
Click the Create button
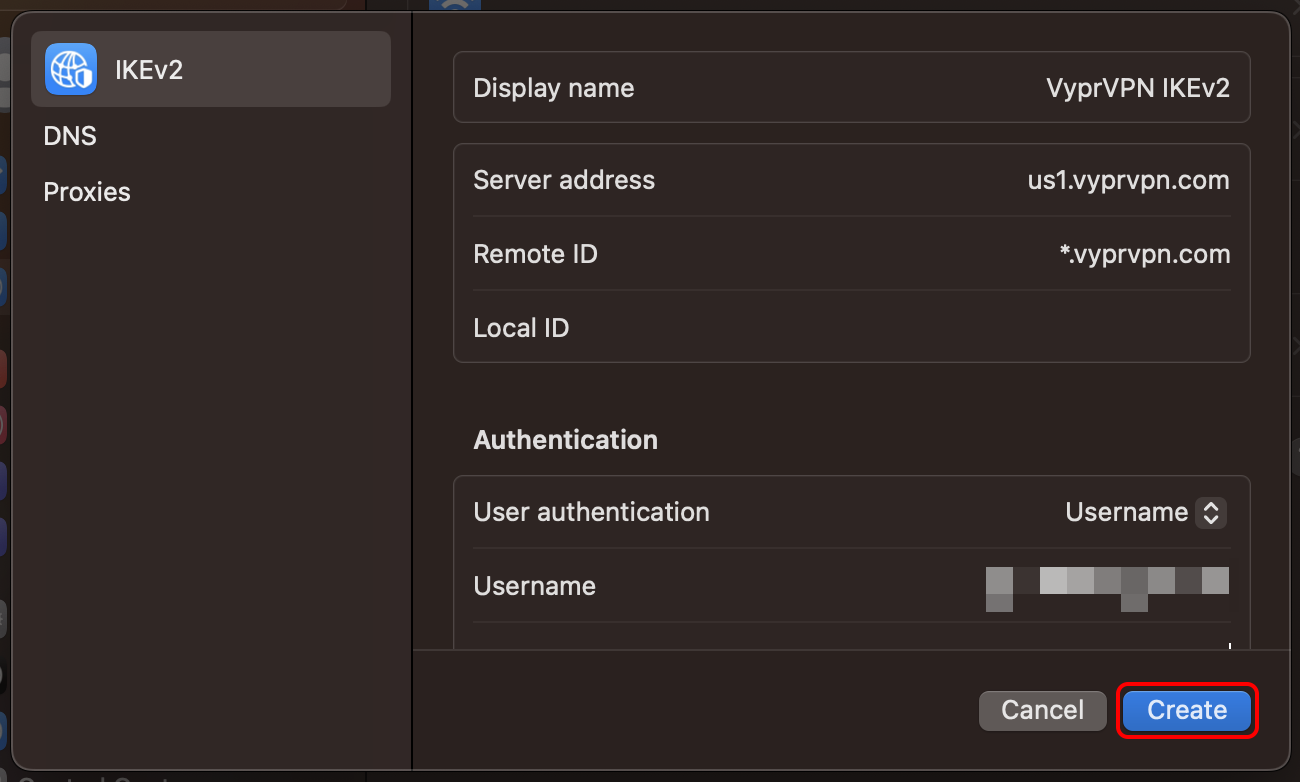click(x=1187, y=710)
